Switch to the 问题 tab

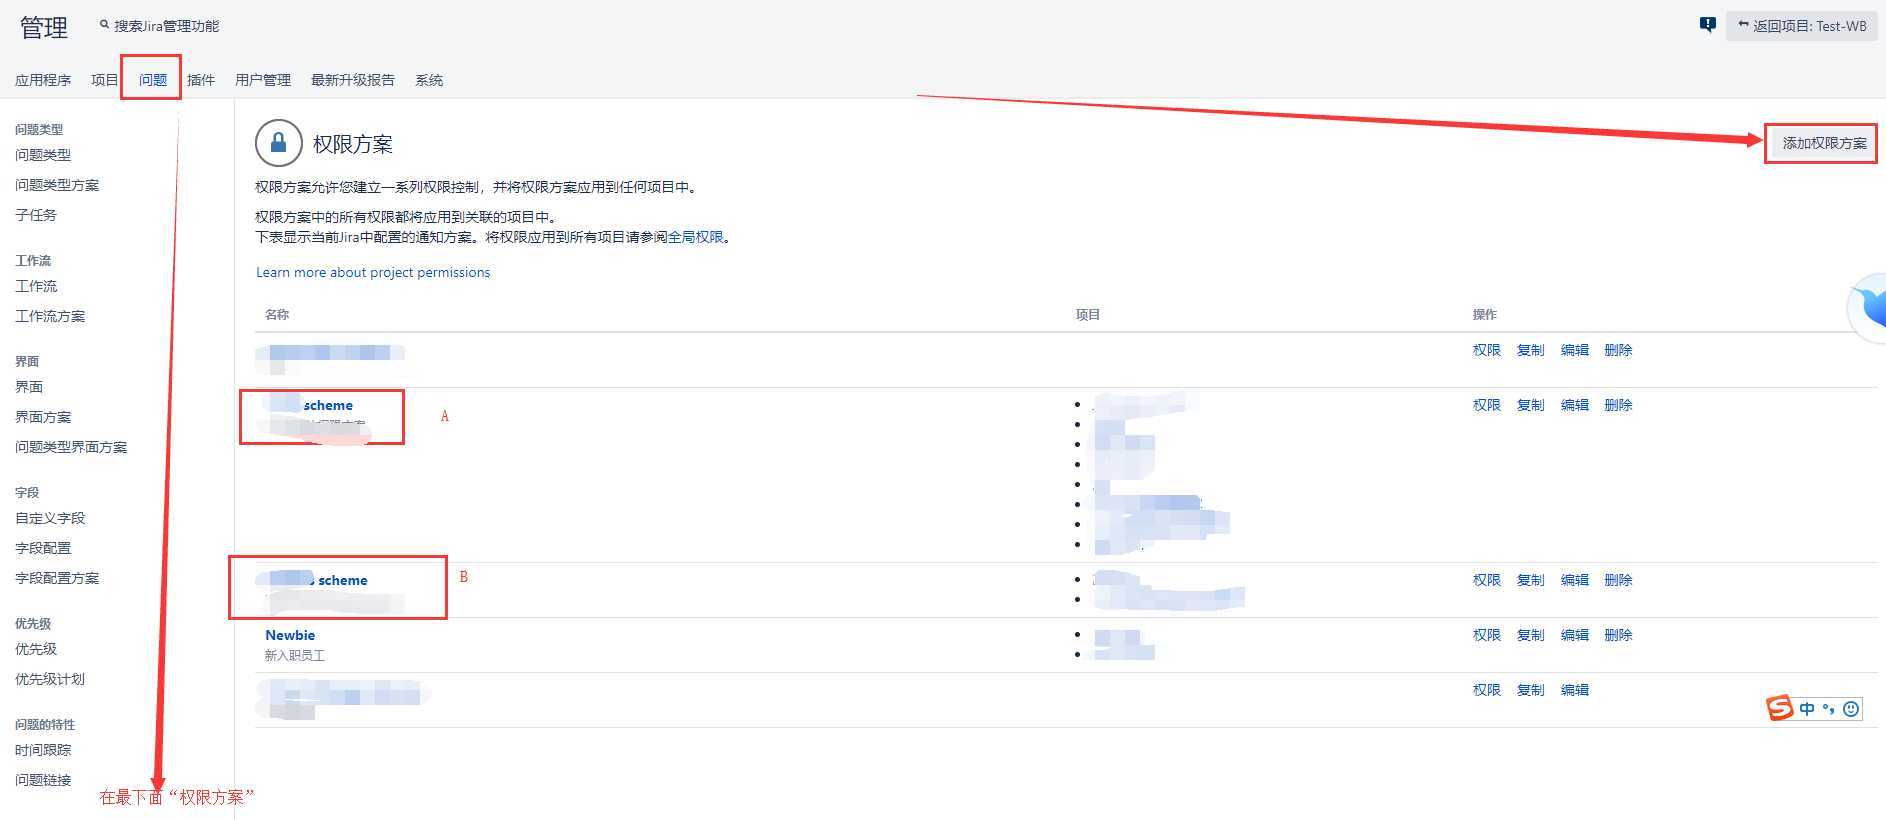click(153, 80)
